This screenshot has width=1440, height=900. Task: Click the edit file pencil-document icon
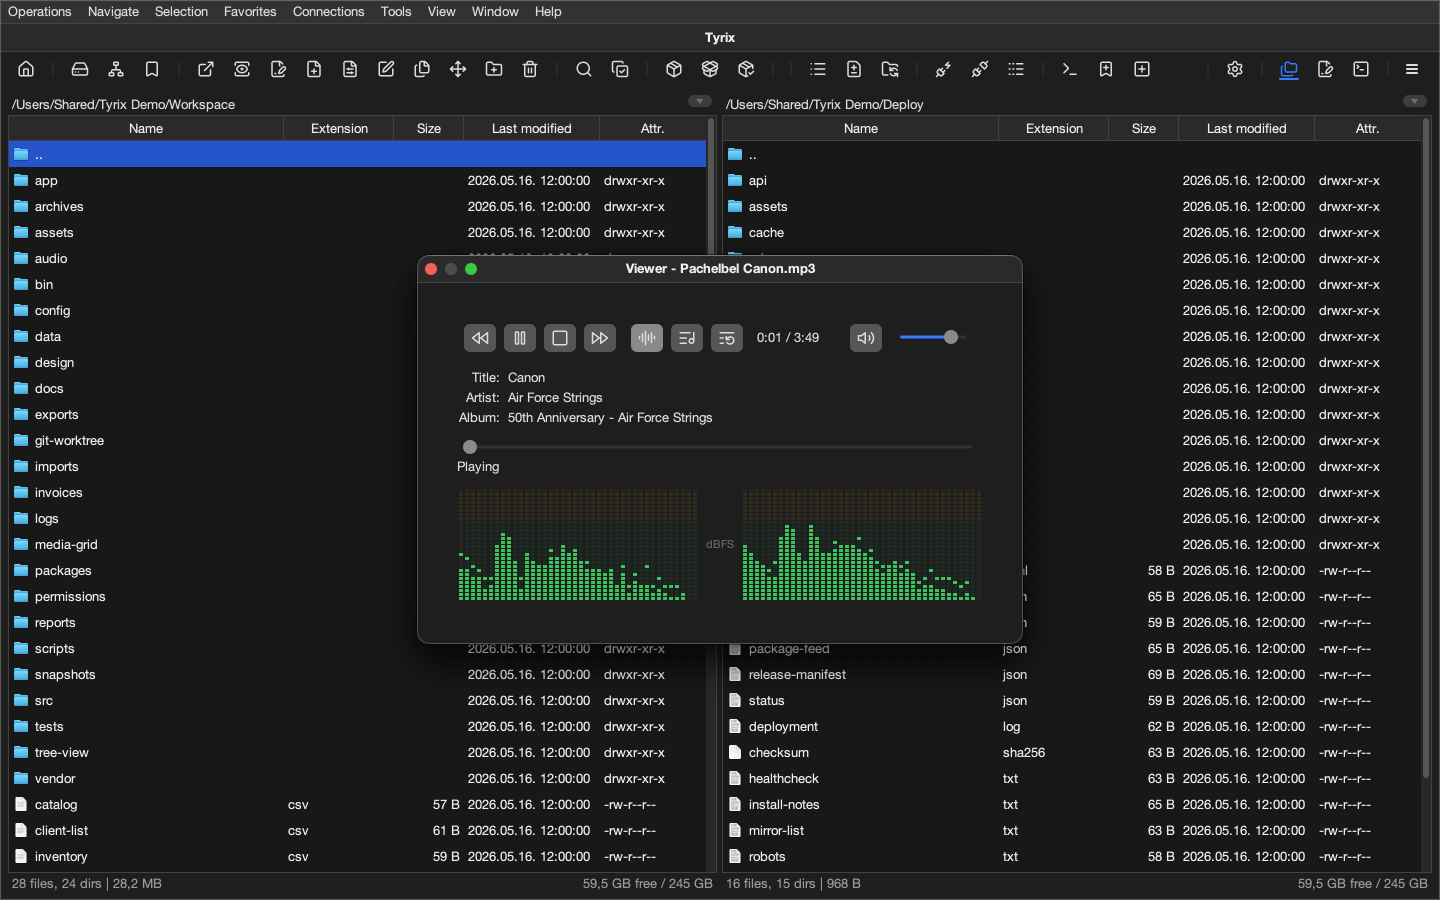(278, 69)
